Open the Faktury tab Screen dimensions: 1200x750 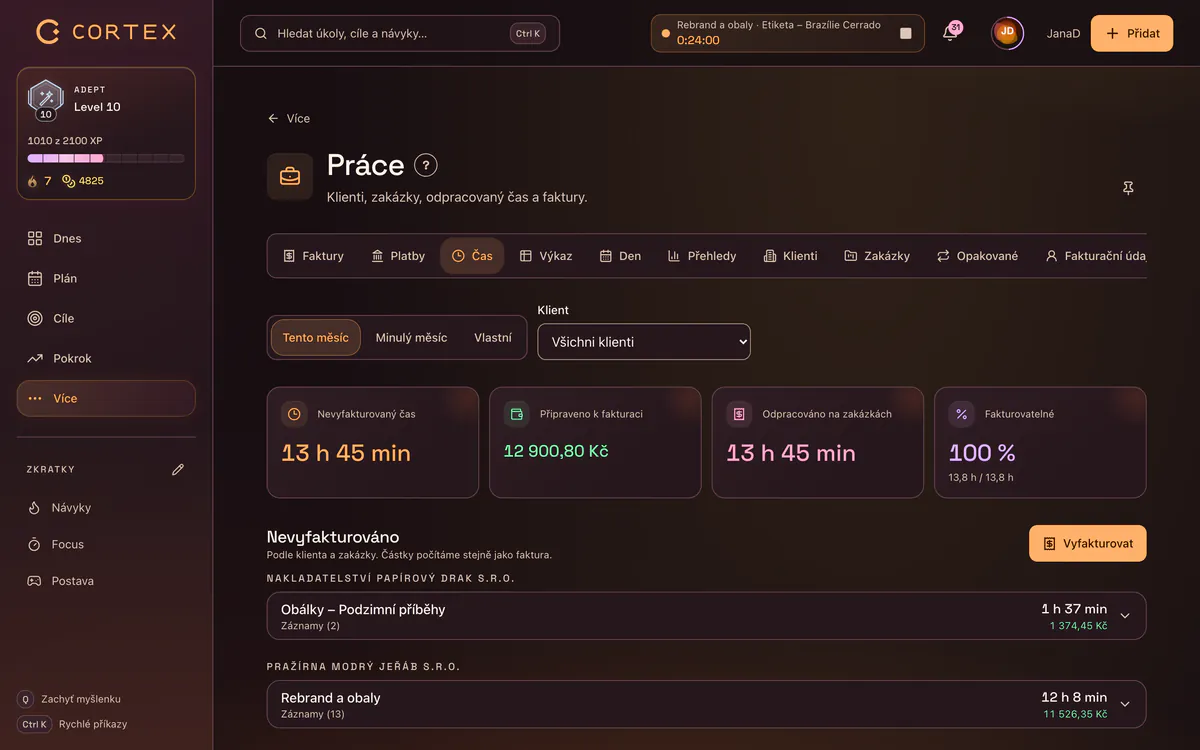point(313,256)
